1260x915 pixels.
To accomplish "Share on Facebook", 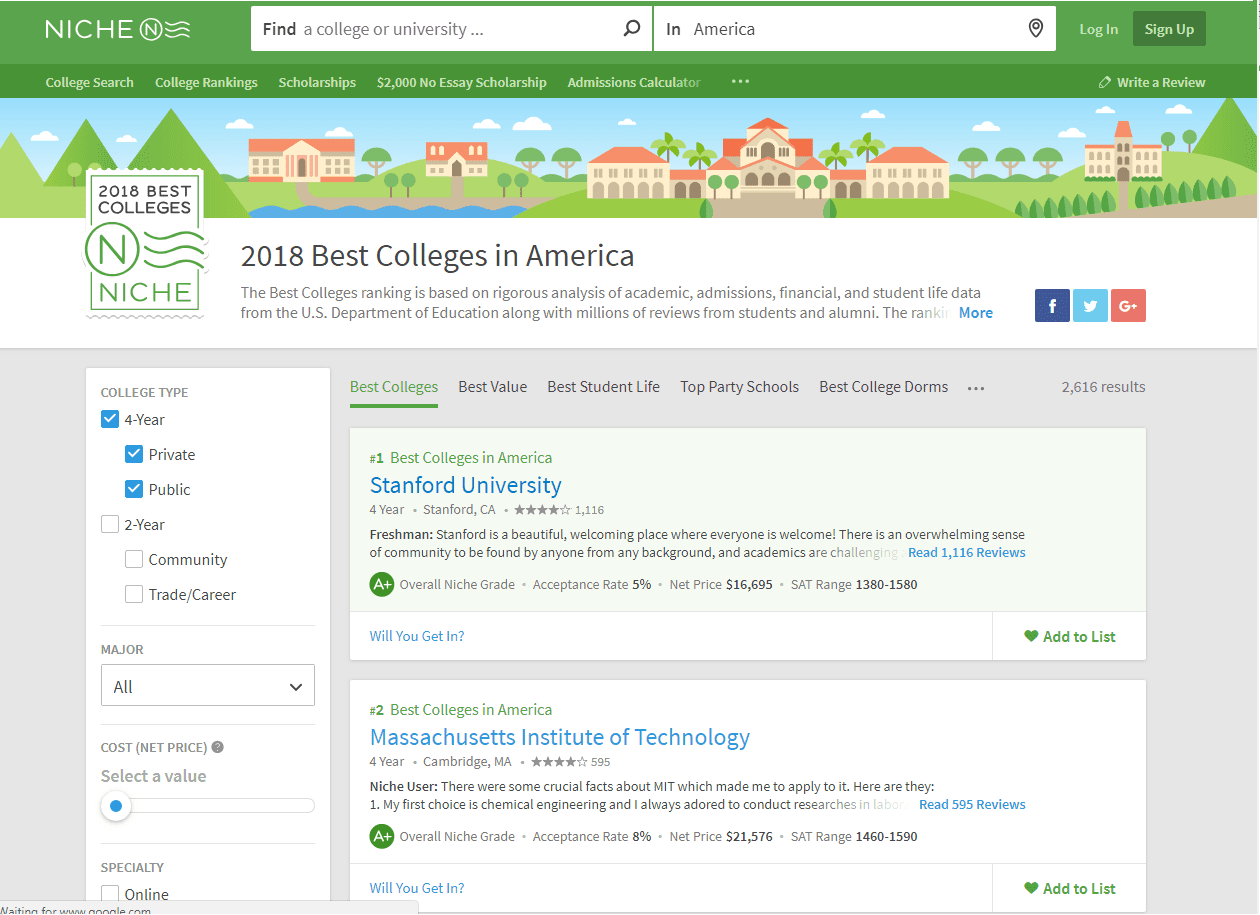I will (x=1052, y=306).
